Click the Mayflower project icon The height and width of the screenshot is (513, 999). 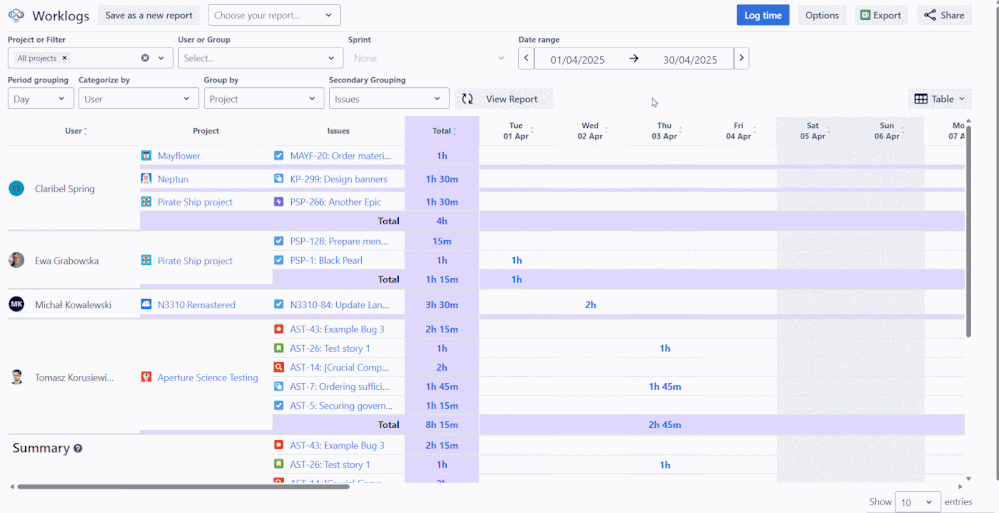click(x=147, y=156)
